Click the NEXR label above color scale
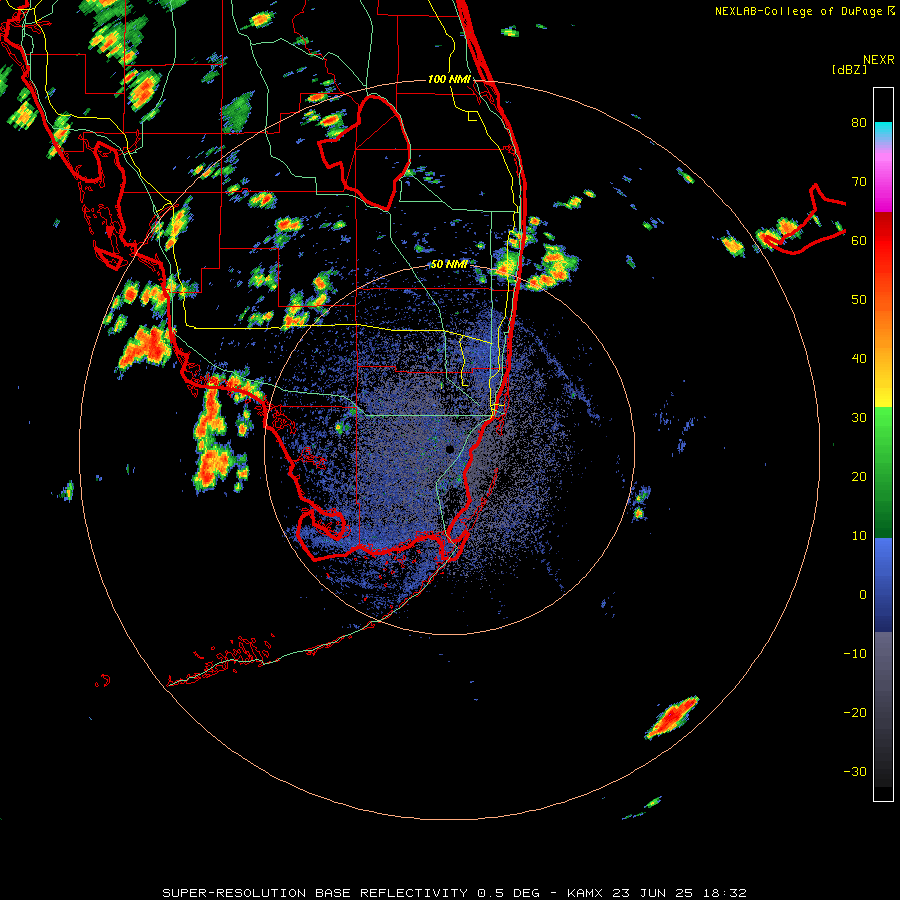900x900 pixels. tap(879, 60)
